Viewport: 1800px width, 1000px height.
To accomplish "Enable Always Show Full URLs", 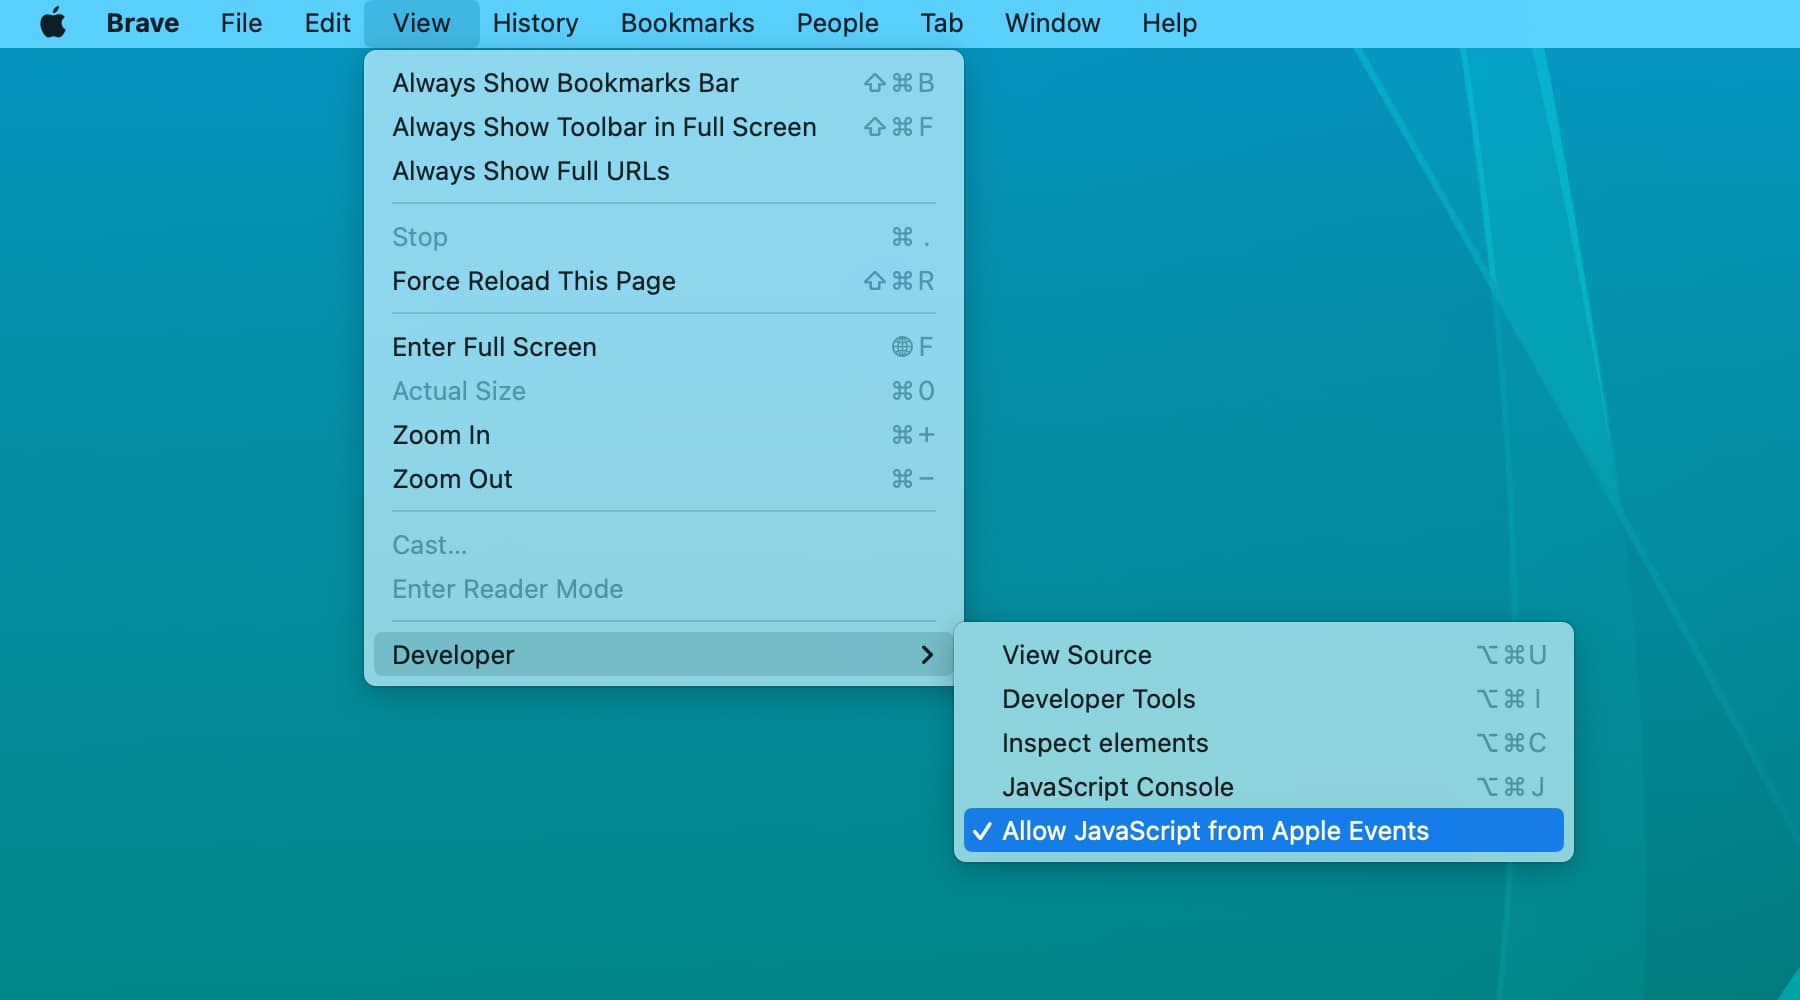I will pos(530,171).
